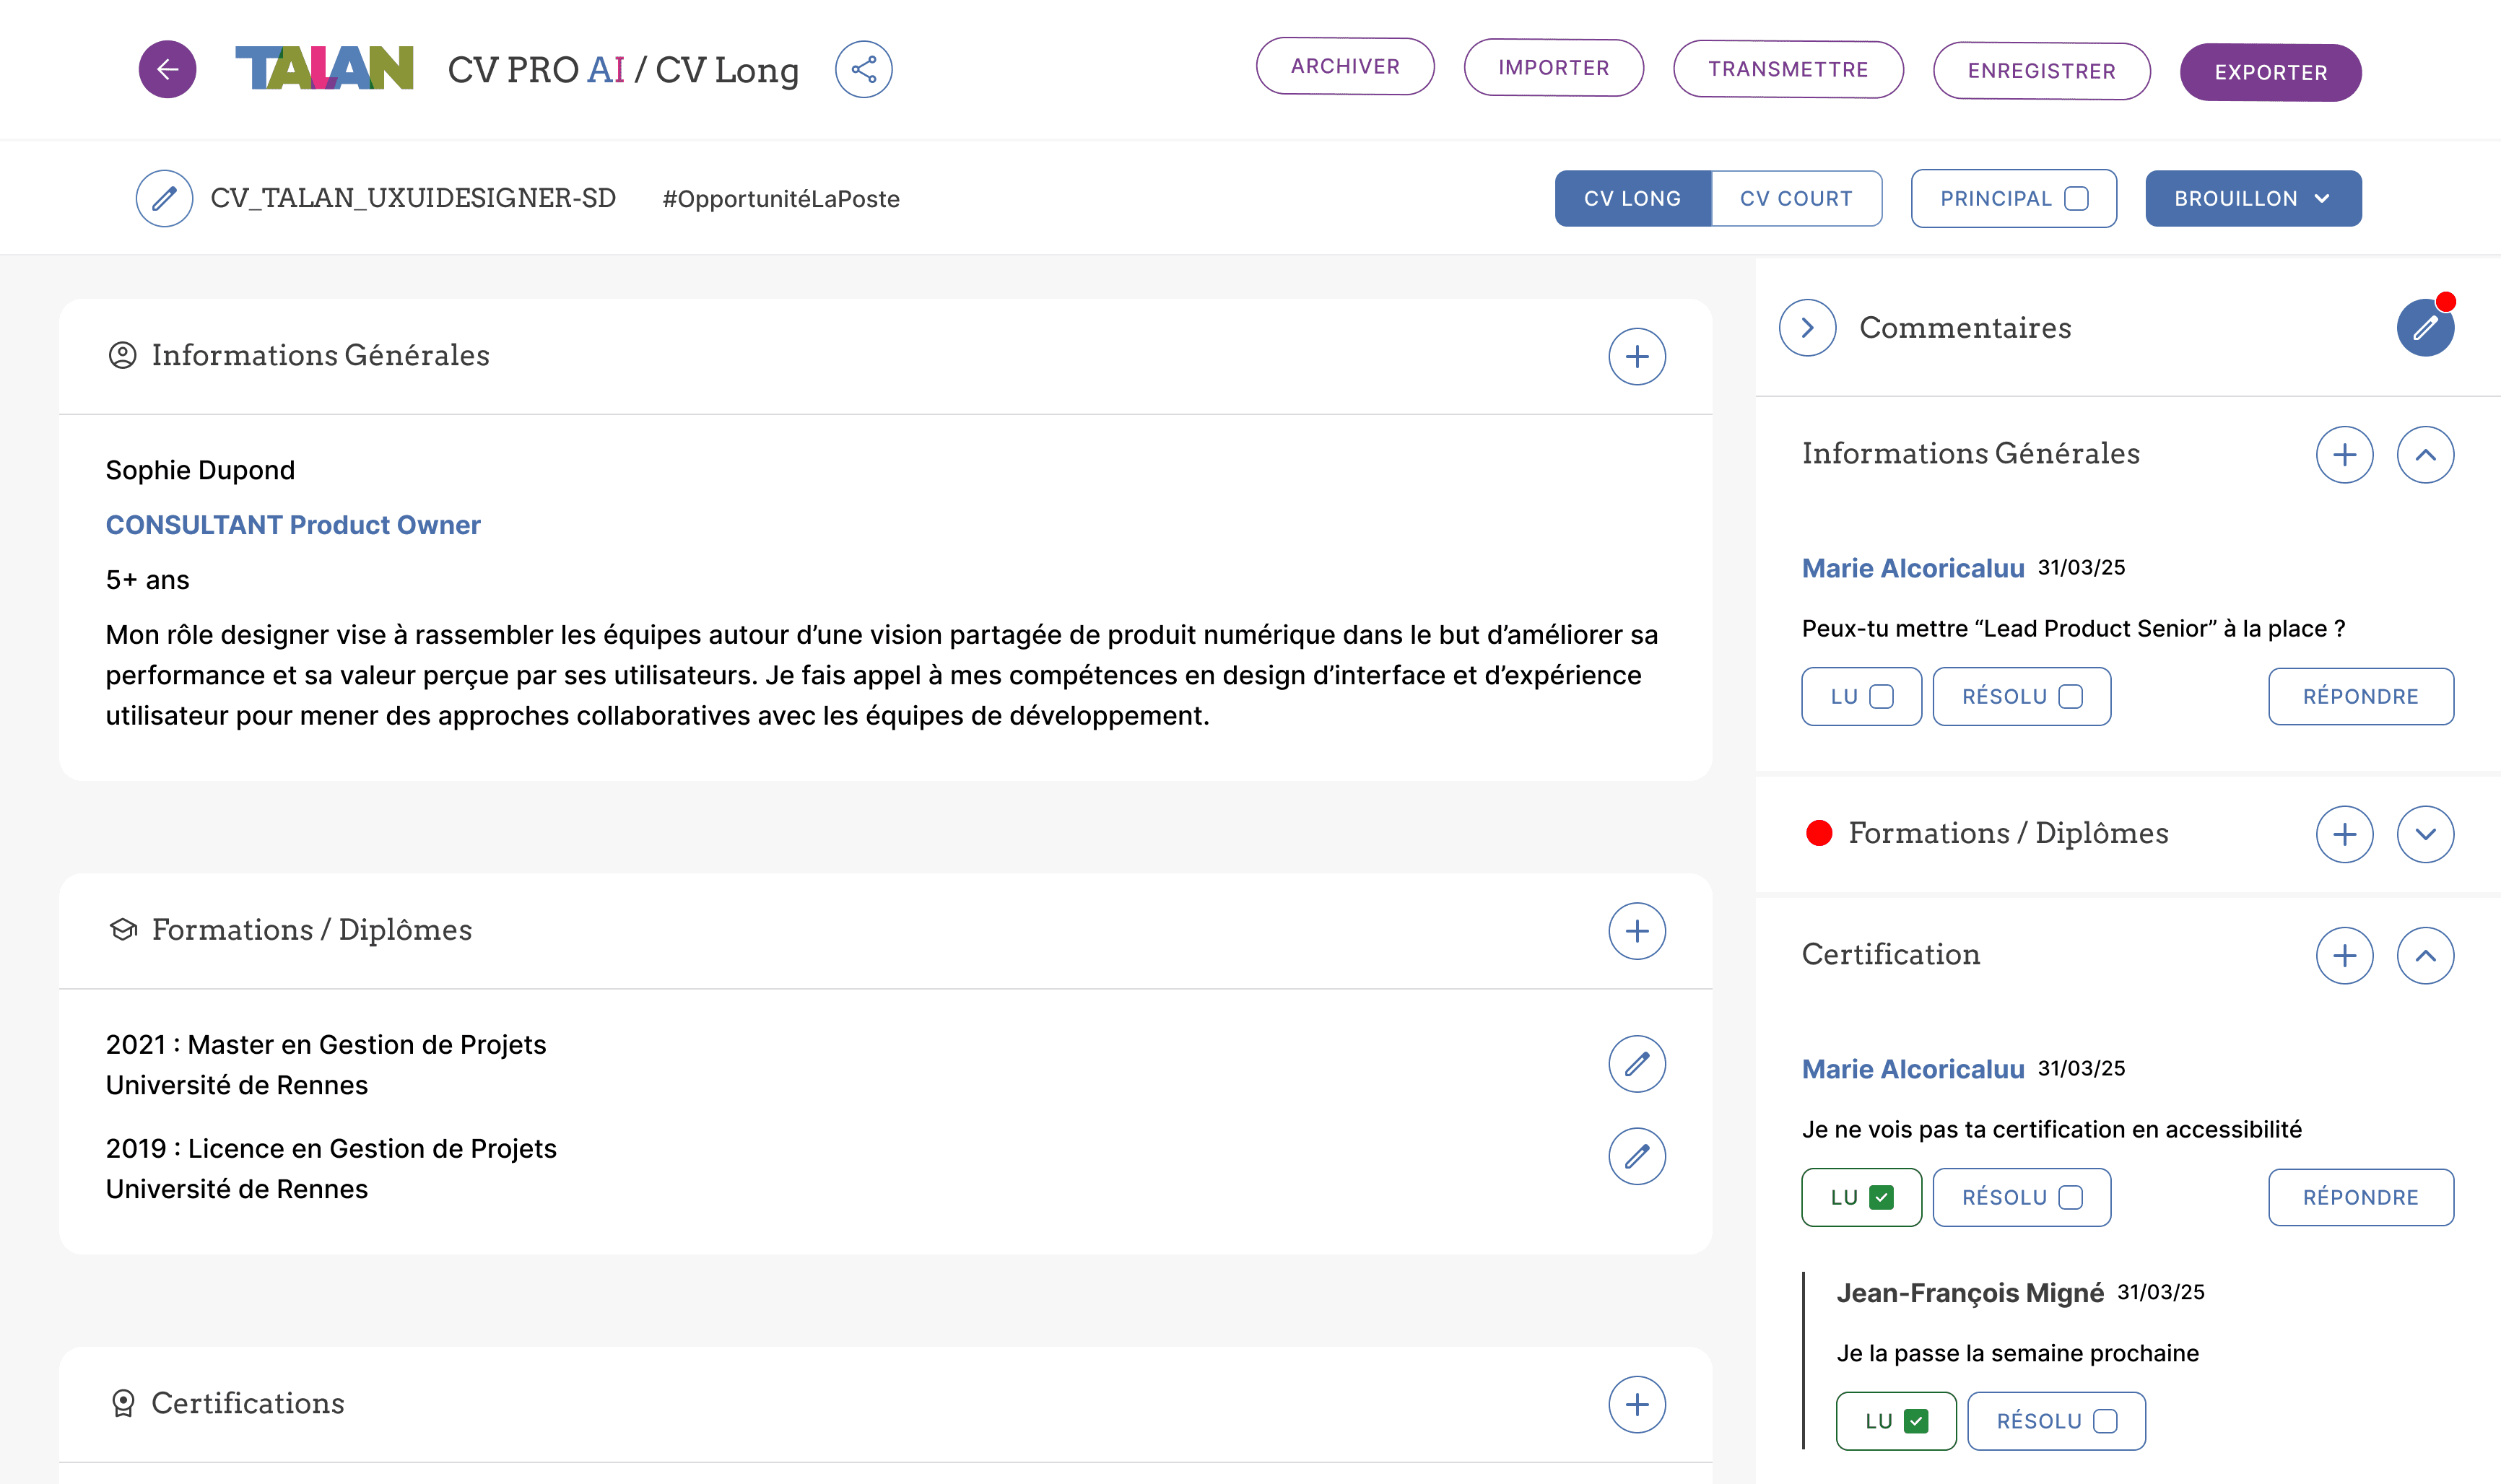Click the purple back arrow button
The height and width of the screenshot is (1484, 2501).
tap(167, 69)
